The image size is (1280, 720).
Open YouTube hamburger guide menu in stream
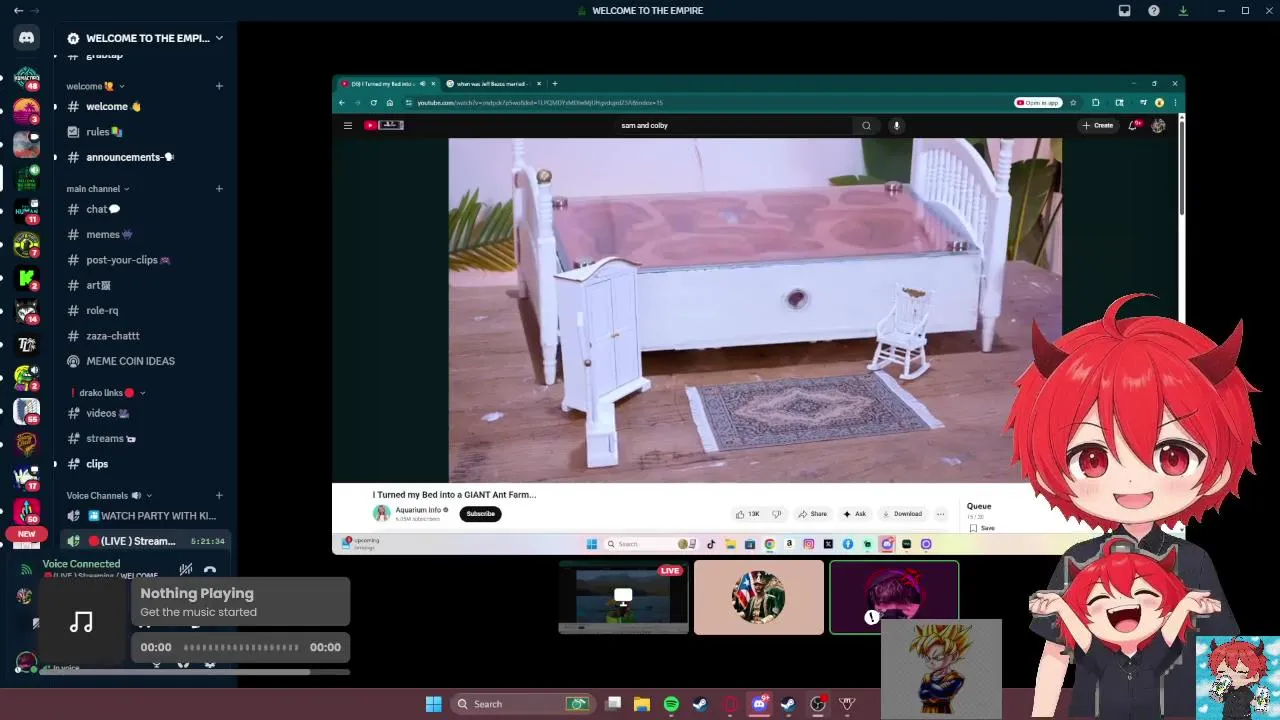coord(347,125)
